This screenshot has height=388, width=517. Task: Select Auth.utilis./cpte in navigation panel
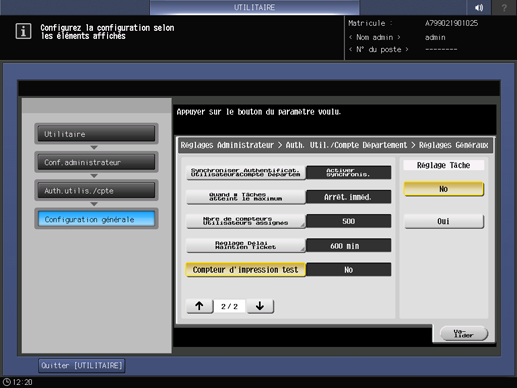click(96, 190)
